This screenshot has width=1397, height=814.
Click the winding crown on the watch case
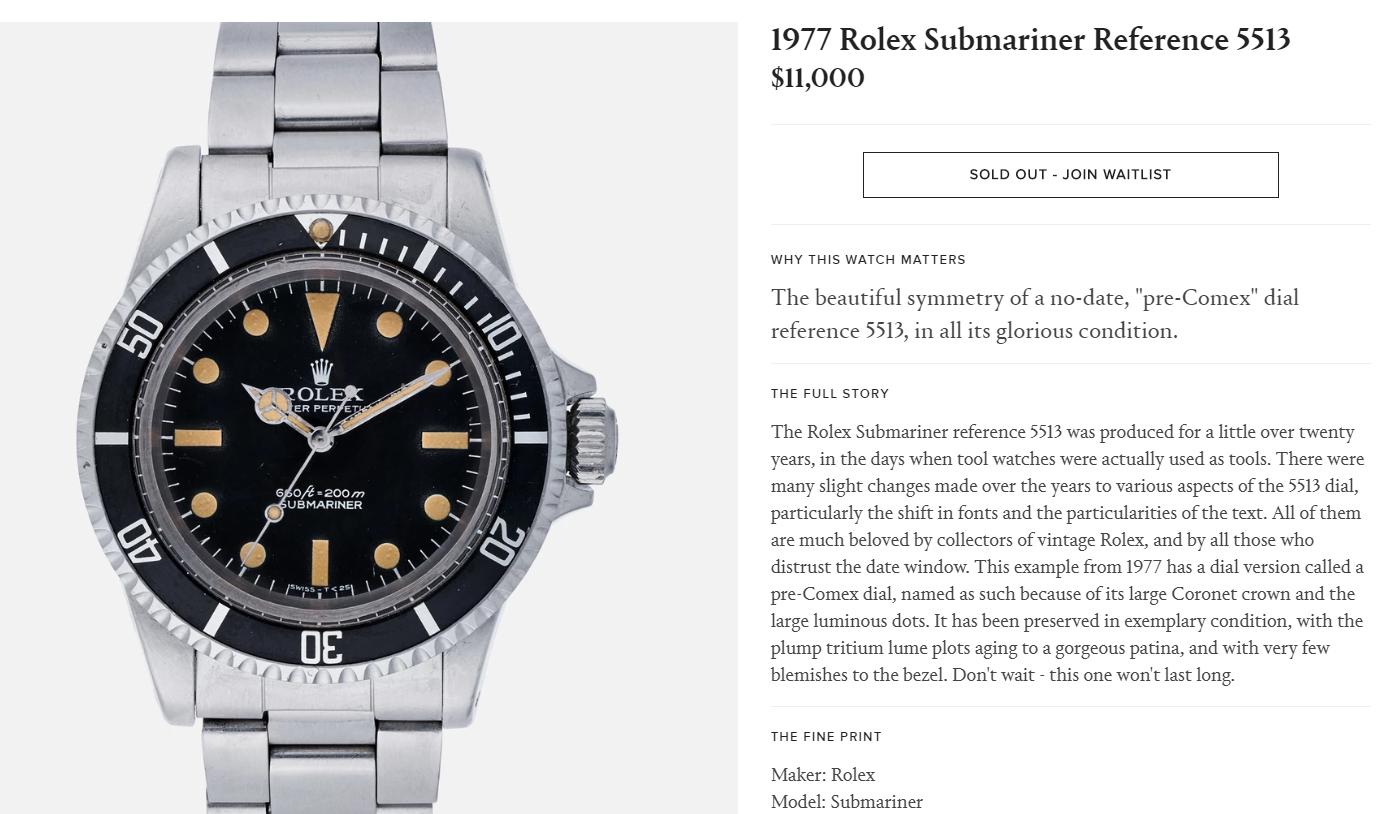pyautogui.click(x=594, y=439)
